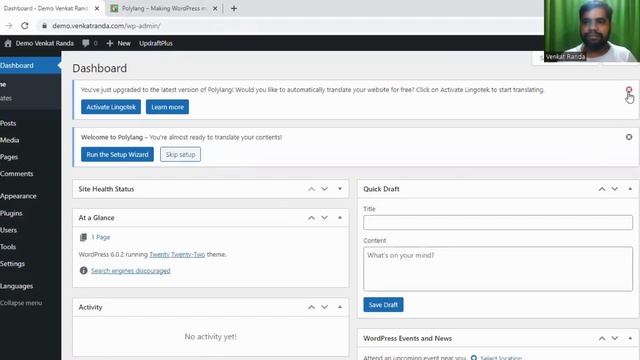
Task: Collapse the Quick Draft panel
Action: (x=630, y=189)
